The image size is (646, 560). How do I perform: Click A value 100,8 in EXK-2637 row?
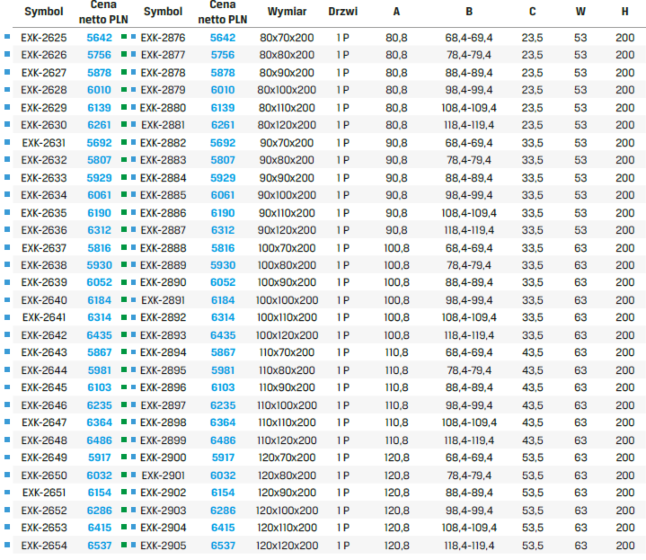(396, 248)
